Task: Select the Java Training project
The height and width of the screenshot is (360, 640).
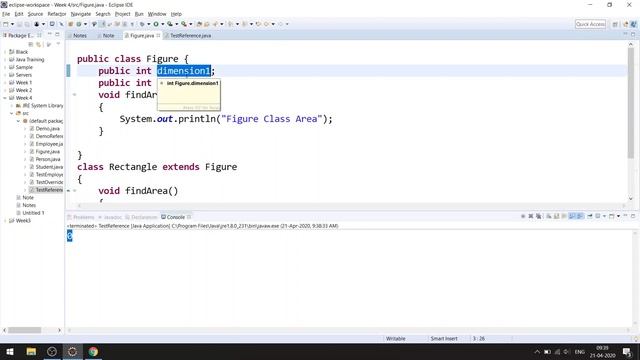Action: [x=29, y=60]
